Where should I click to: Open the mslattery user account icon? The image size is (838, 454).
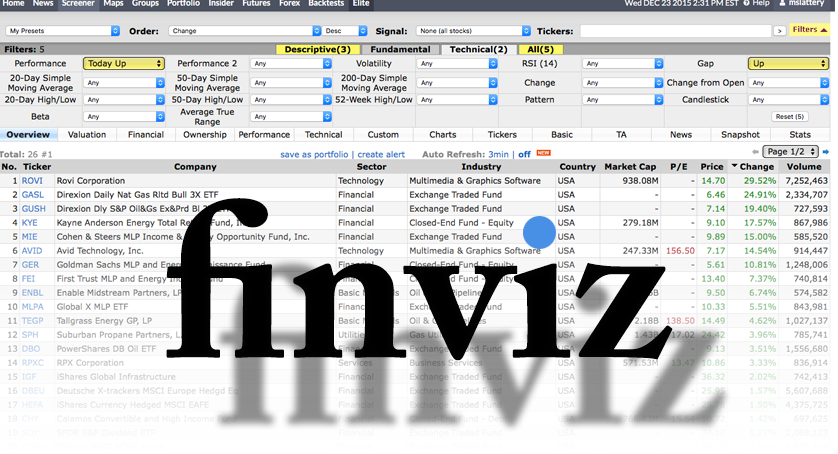tap(782, 3)
